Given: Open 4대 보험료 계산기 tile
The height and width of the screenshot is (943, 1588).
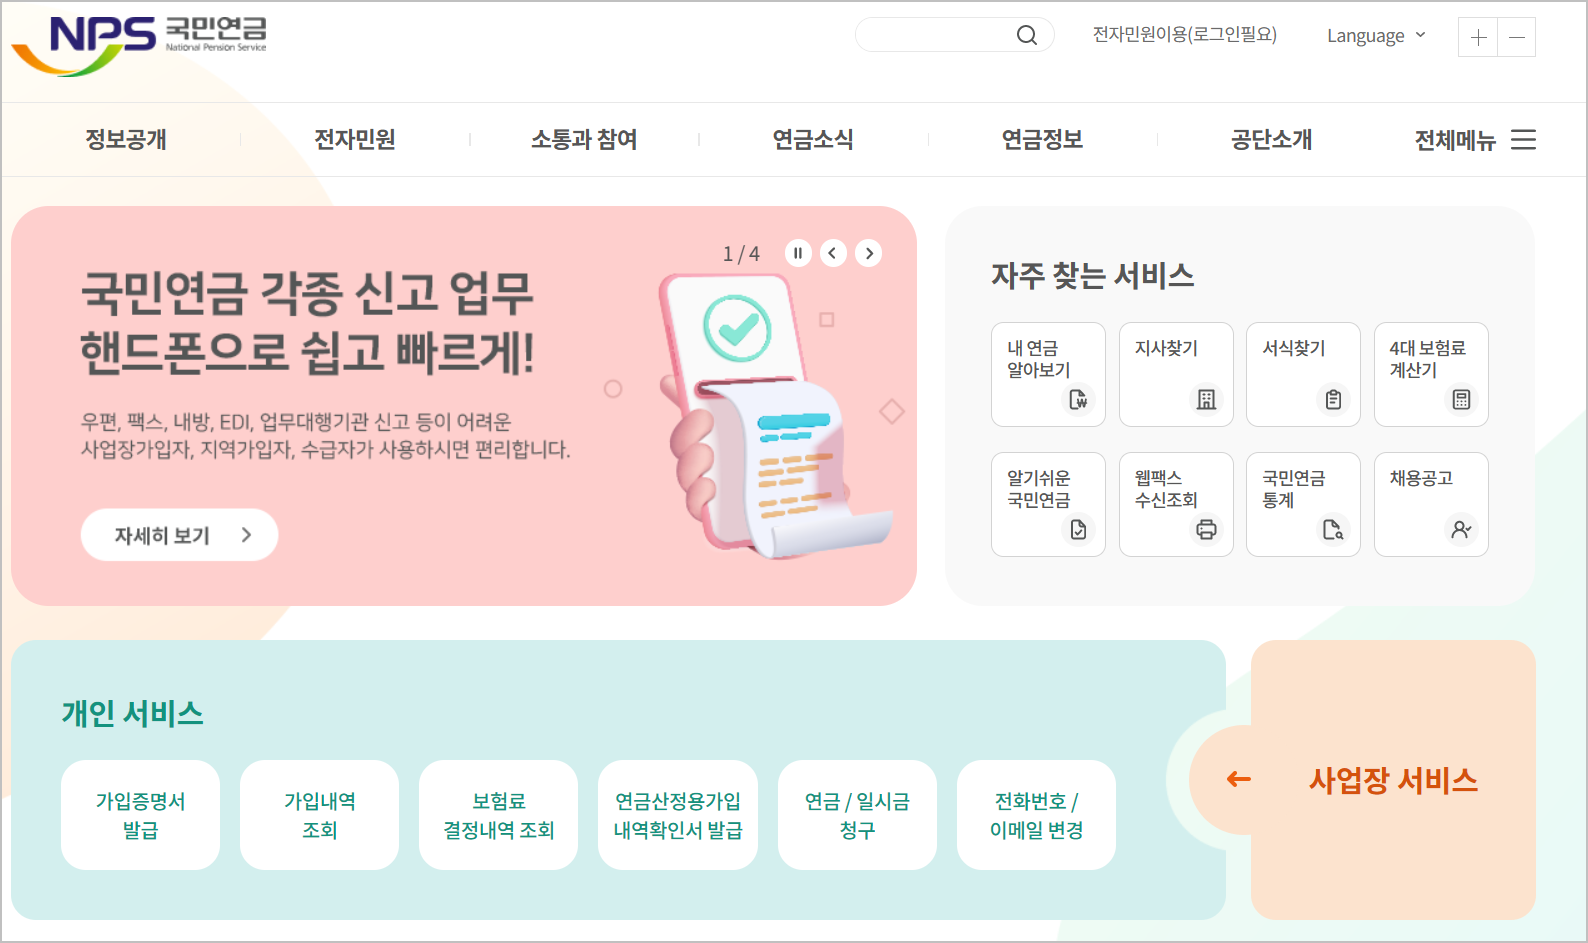Looking at the screenshot, I should (x=1431, y=374).
